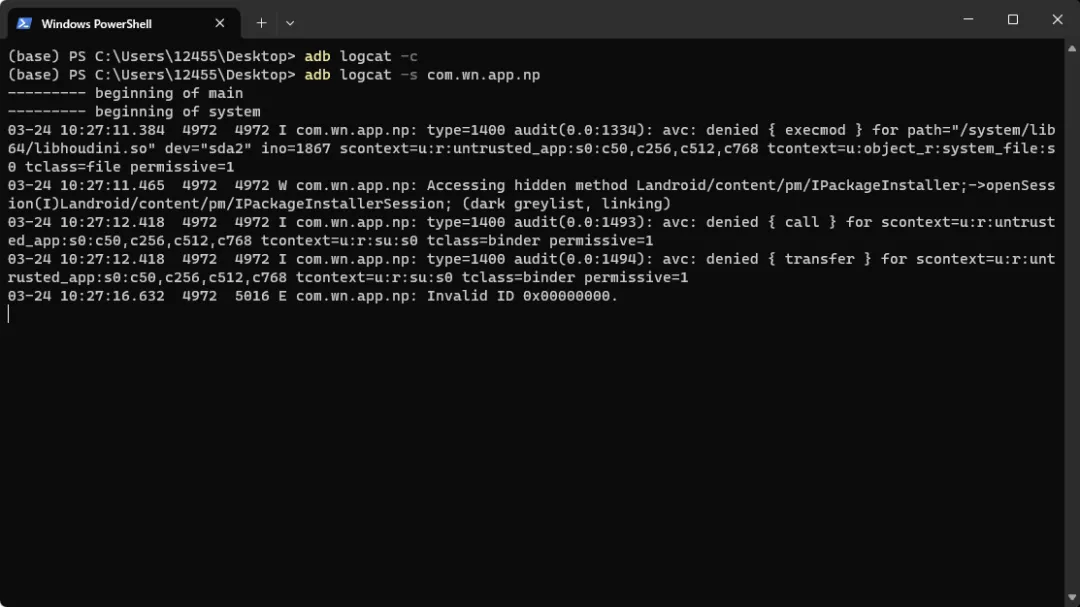This screenshot has width=1080, height=607.
Task: Click the scrollbar down arrow
Action: [x=1072, y=598]
